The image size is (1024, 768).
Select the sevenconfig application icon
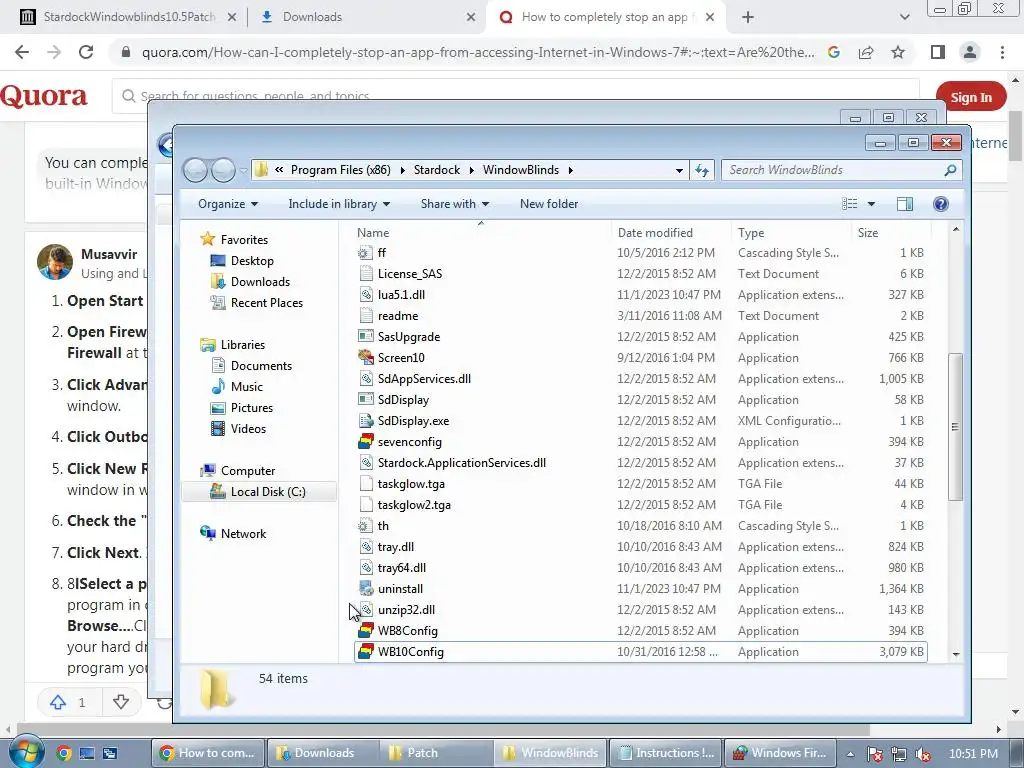tap(366, 442)
